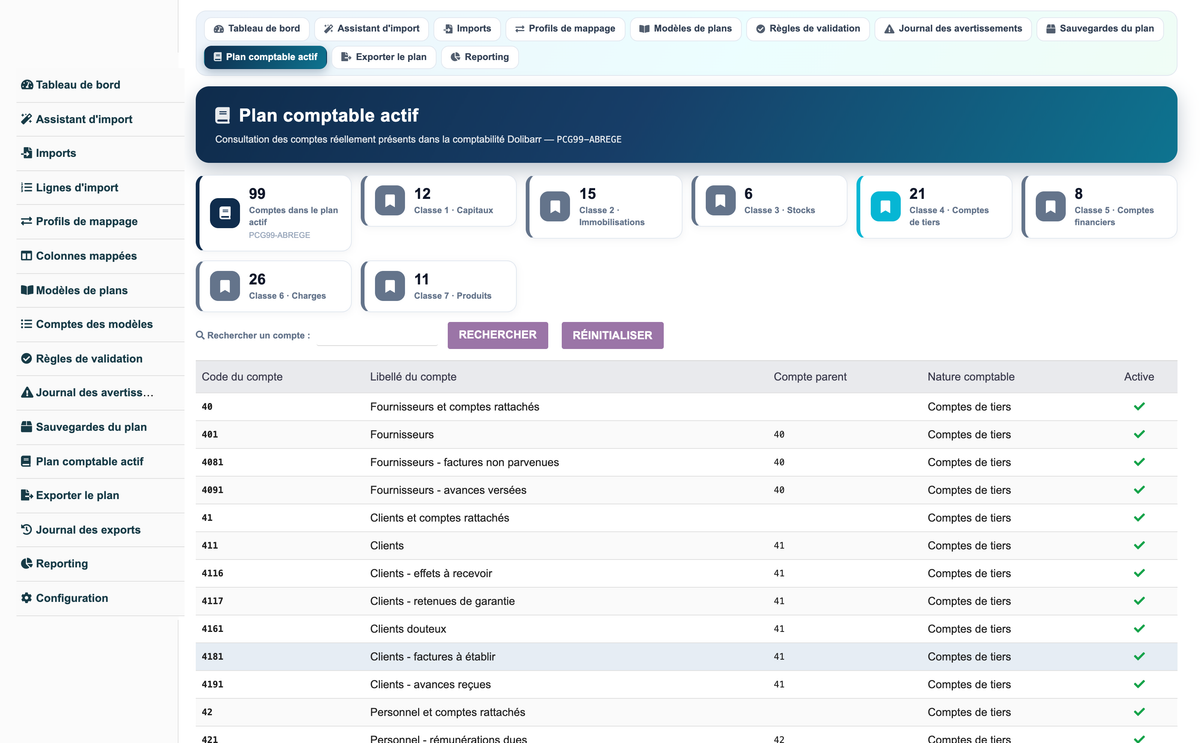Click the bookmark icon on Classe 6 Charges card
This screenshot has width=1200, height=743.
pyautogui.click(x=225, y=286)
